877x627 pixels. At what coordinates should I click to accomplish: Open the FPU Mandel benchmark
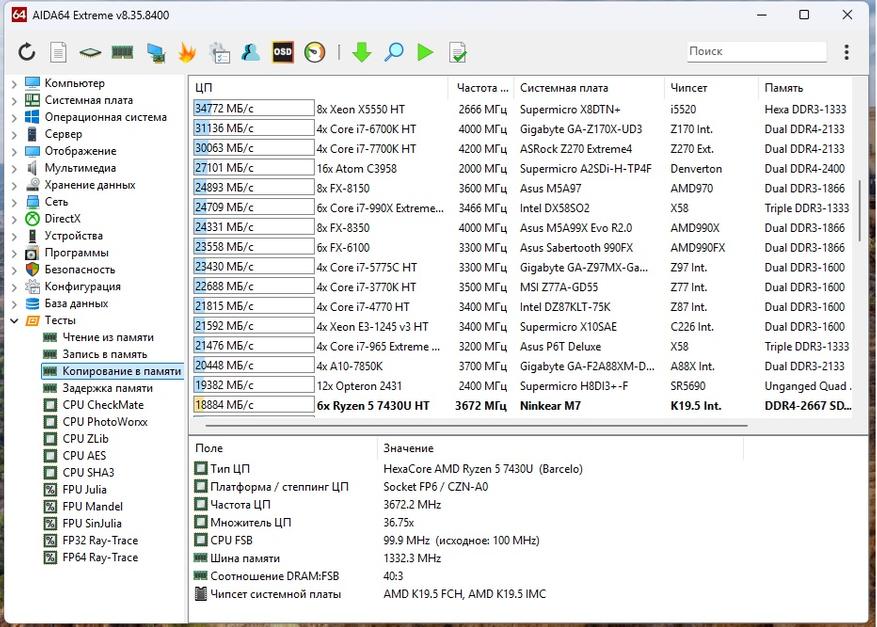(x=92, y=506)
